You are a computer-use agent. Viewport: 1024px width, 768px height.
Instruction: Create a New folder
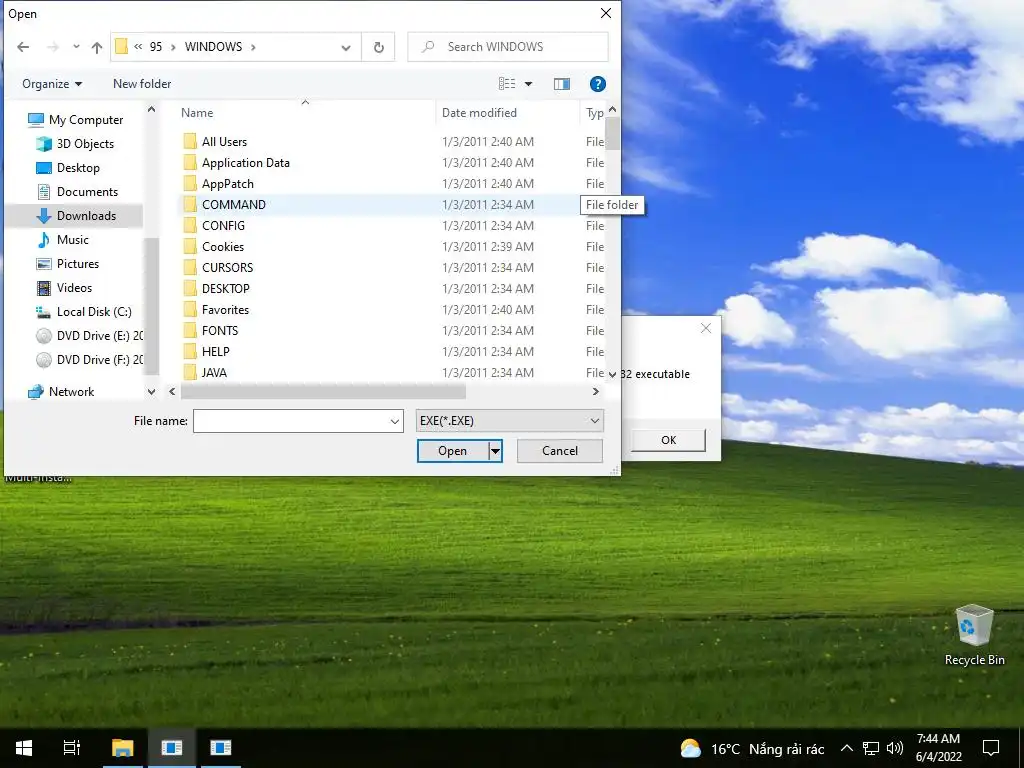[x=142, y=84]
